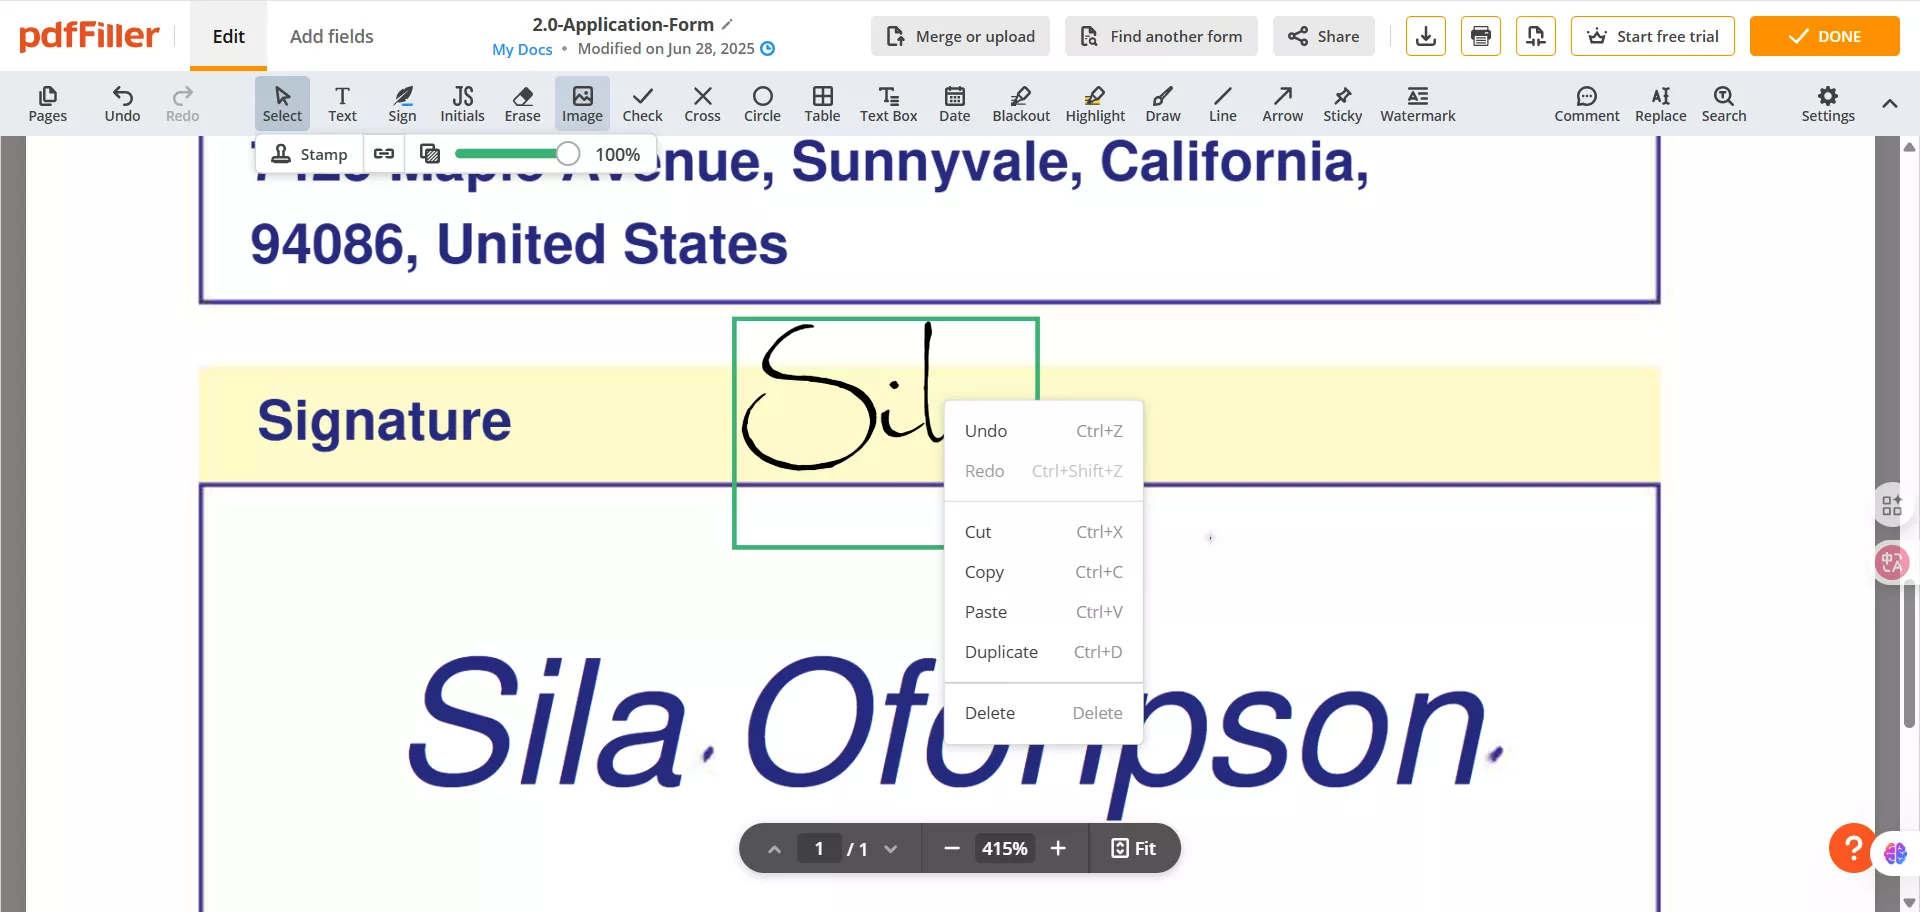Viewport: 1920px width, 912px height.
Task: Open the Pages panel
Action: tap(48, 103)
